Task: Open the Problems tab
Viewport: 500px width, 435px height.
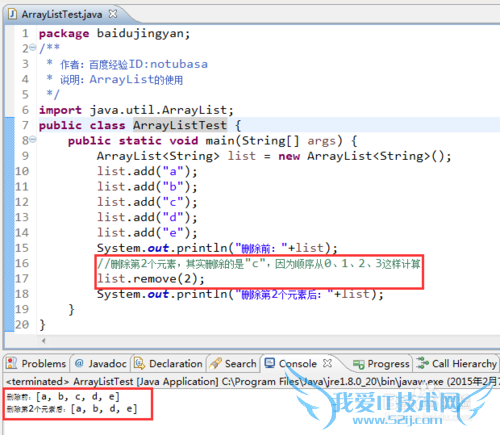Action: pyautogui.click(x=36, y=363)
